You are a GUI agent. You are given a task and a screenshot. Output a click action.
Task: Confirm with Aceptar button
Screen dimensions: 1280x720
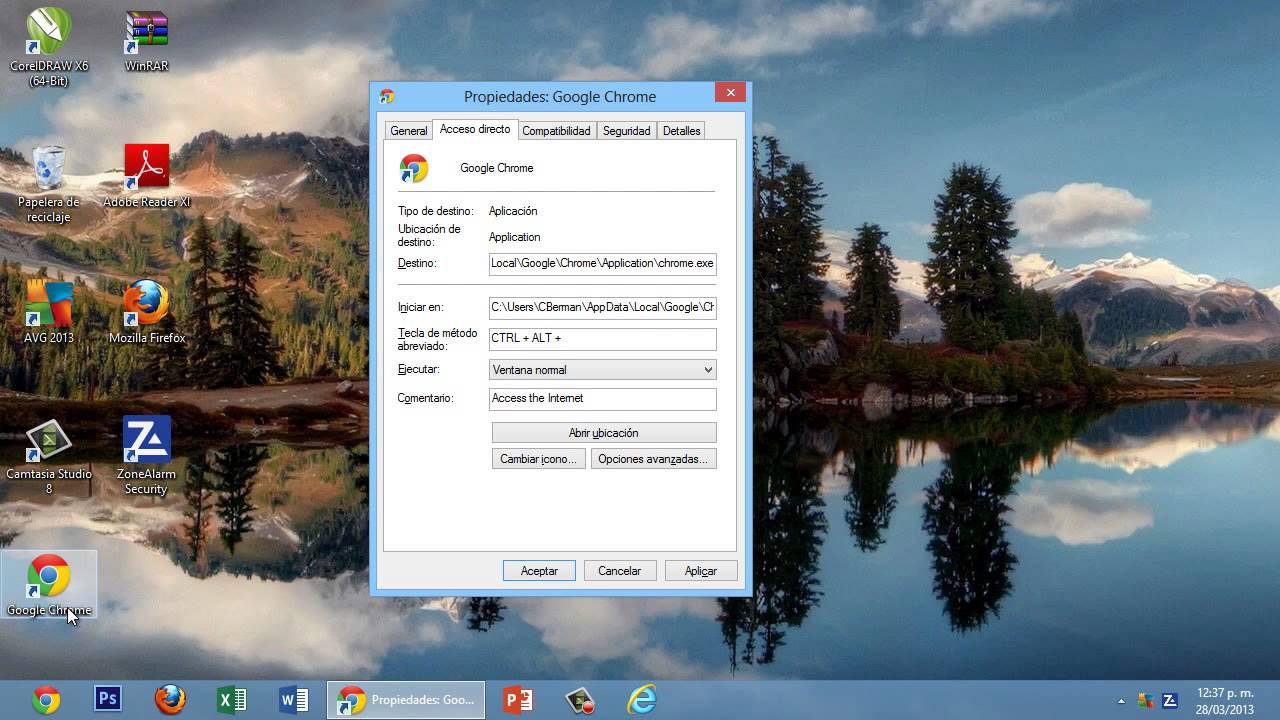[539, 571]
